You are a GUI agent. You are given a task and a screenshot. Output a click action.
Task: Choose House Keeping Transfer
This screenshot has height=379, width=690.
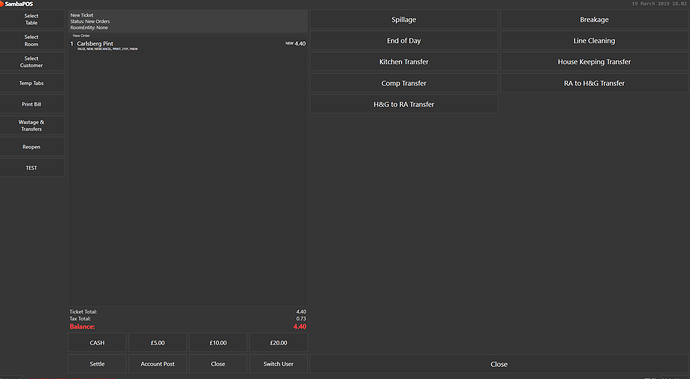point(594,62)
